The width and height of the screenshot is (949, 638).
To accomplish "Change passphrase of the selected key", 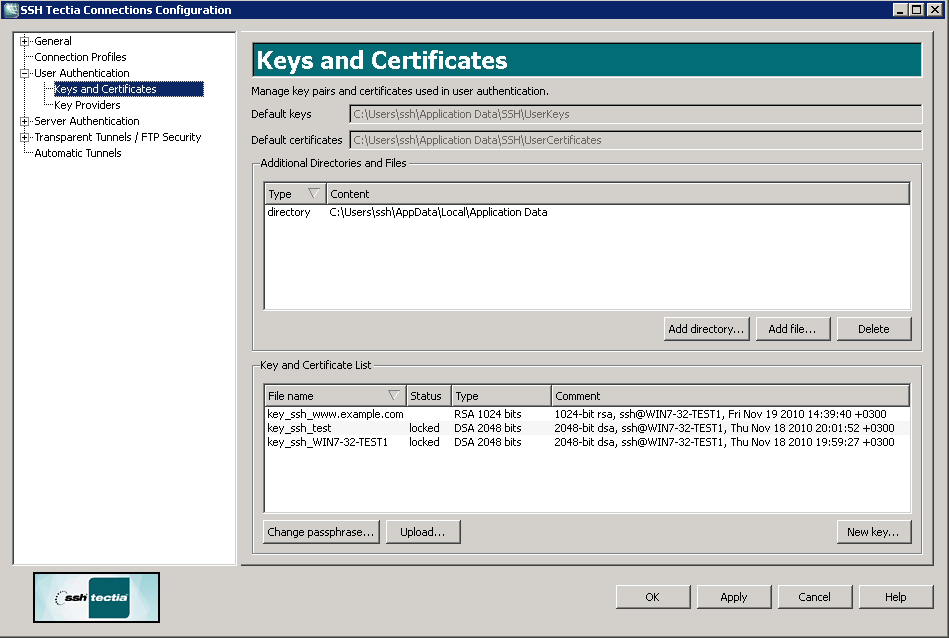I will (321, 531).
